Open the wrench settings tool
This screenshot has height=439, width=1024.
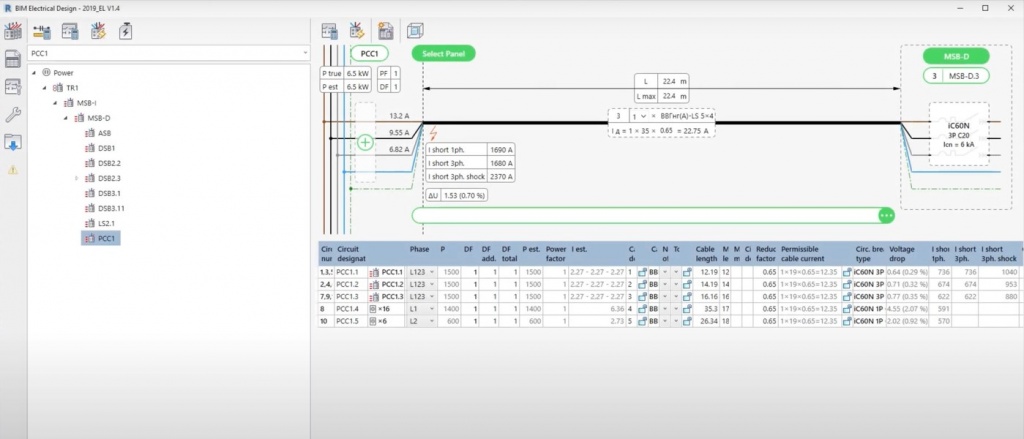click(13, 116)
